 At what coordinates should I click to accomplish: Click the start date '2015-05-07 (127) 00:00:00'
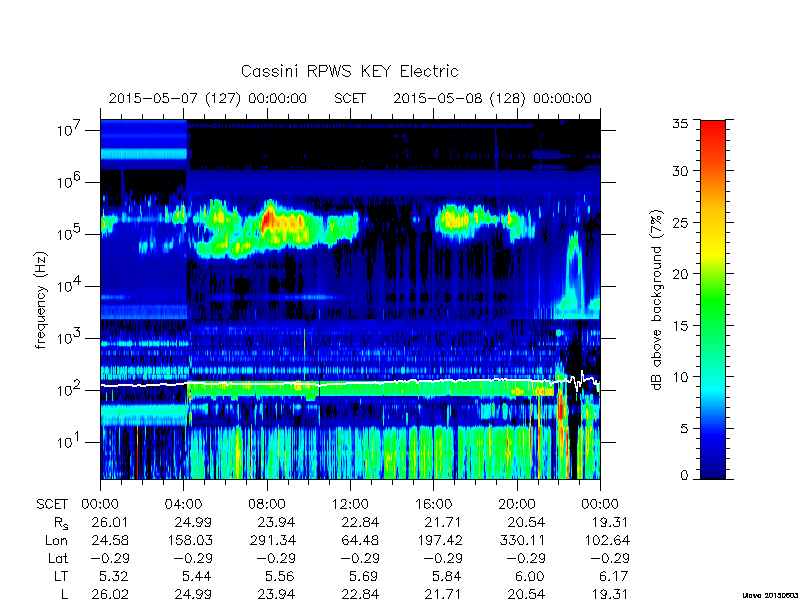coord(208,98)
